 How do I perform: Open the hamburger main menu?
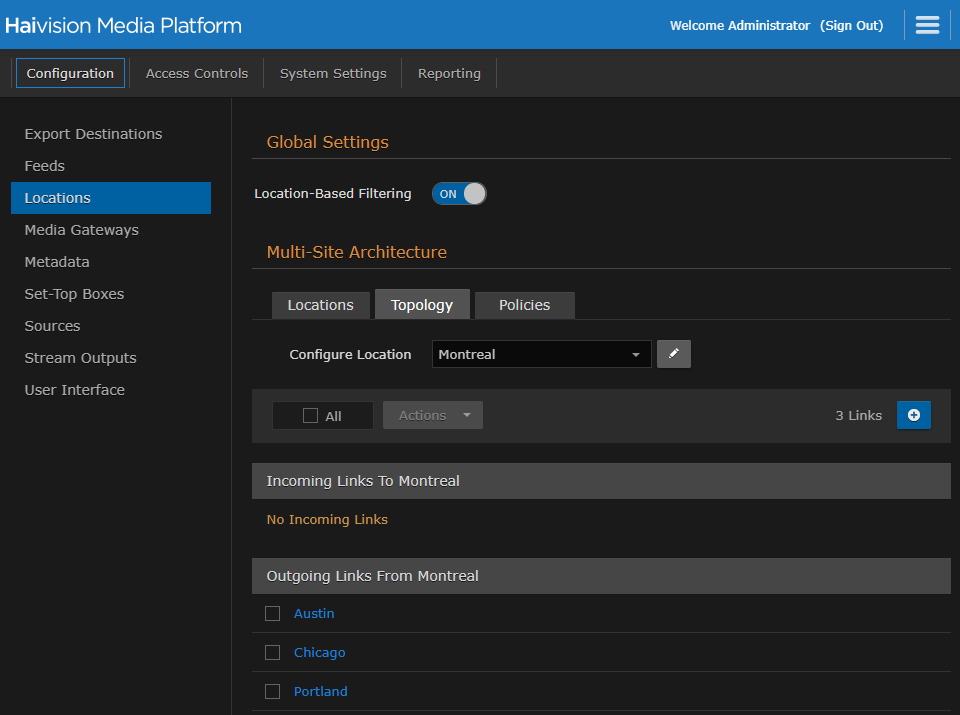click(x=927, y=25)
